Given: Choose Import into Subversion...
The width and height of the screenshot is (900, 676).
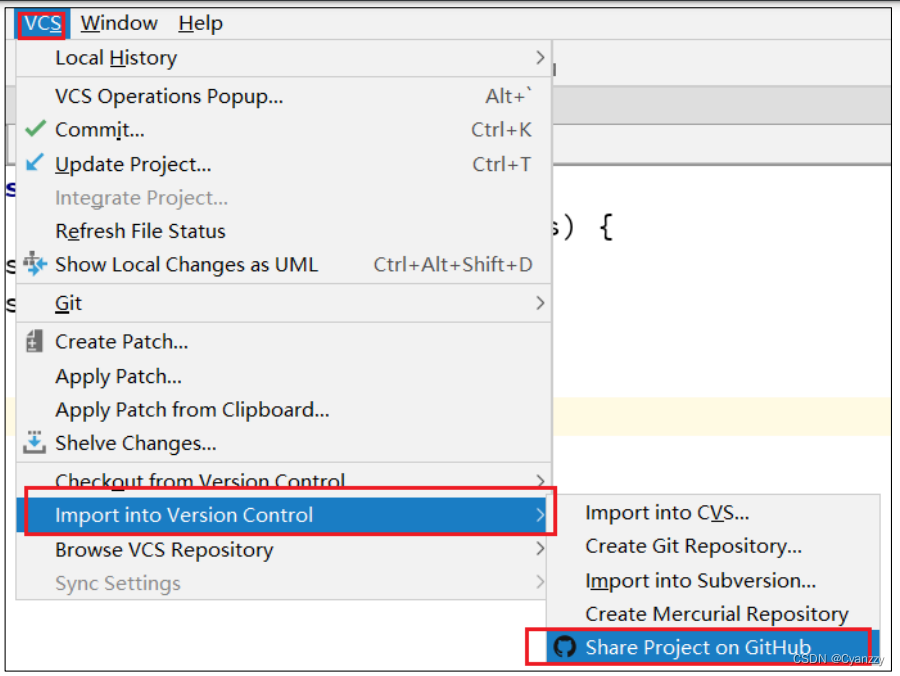Looking at the screenshot, I should [713, 580].
